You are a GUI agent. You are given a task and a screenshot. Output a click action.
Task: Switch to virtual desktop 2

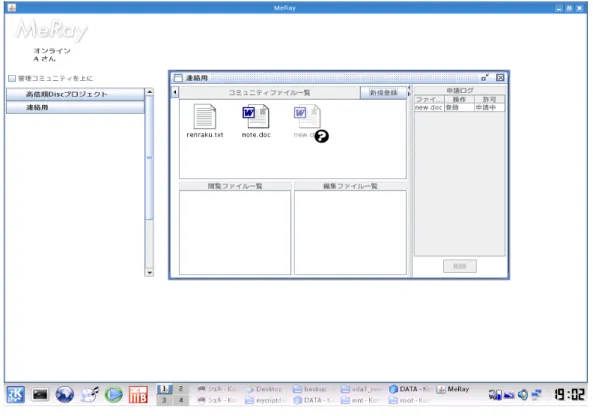(x=181, y=389)
